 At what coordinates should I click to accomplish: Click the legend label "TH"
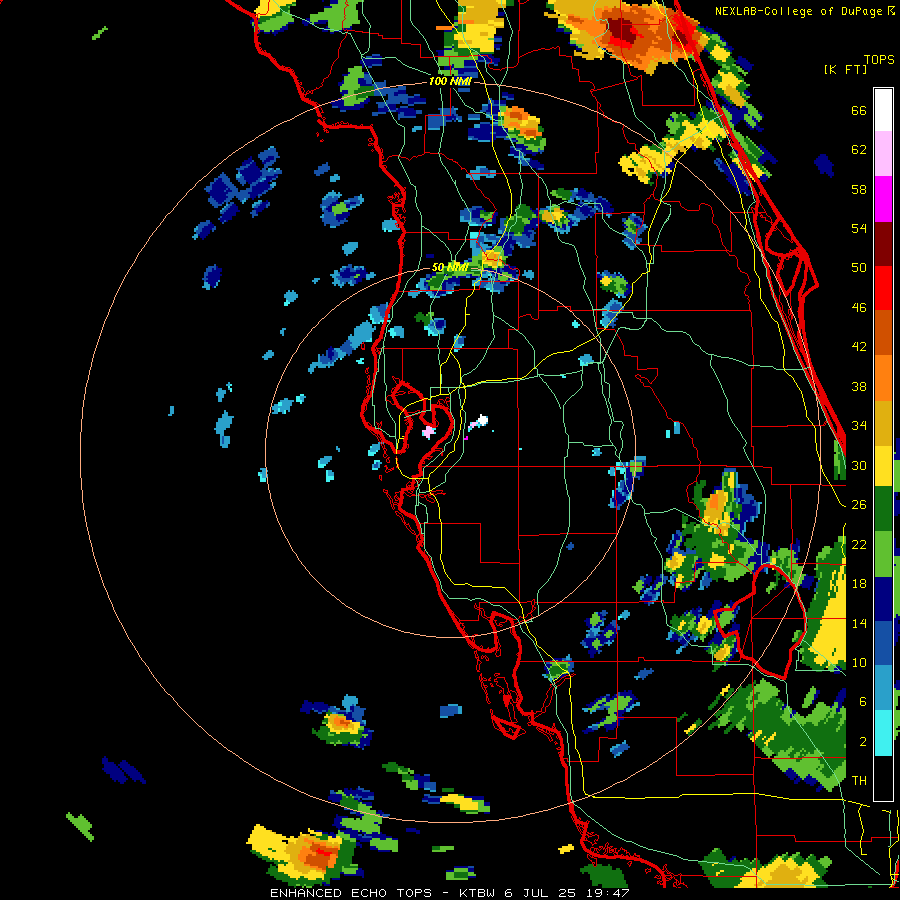pos(859,781)
